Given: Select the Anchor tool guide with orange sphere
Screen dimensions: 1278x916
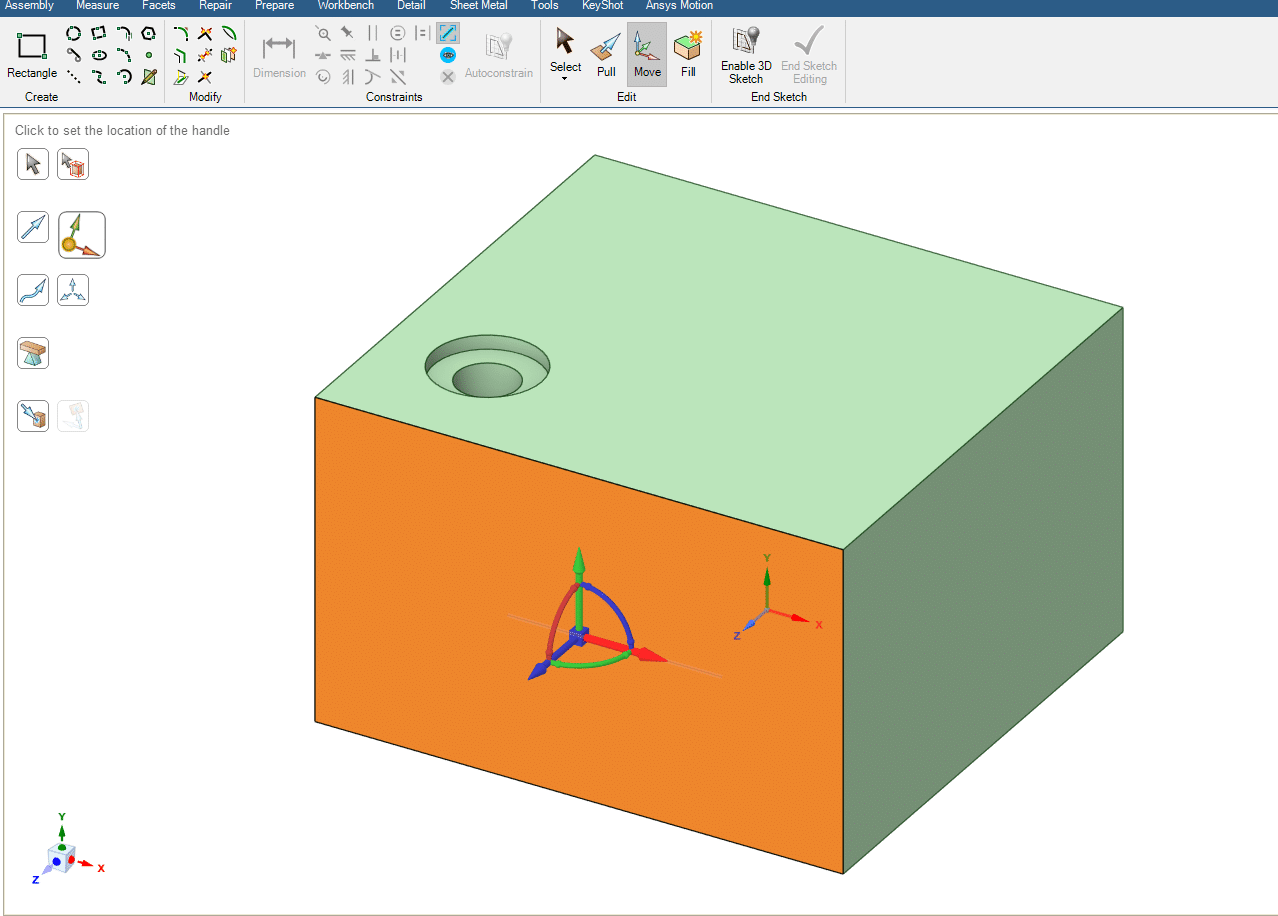Looking at the screenshot, I should [82, 235].
